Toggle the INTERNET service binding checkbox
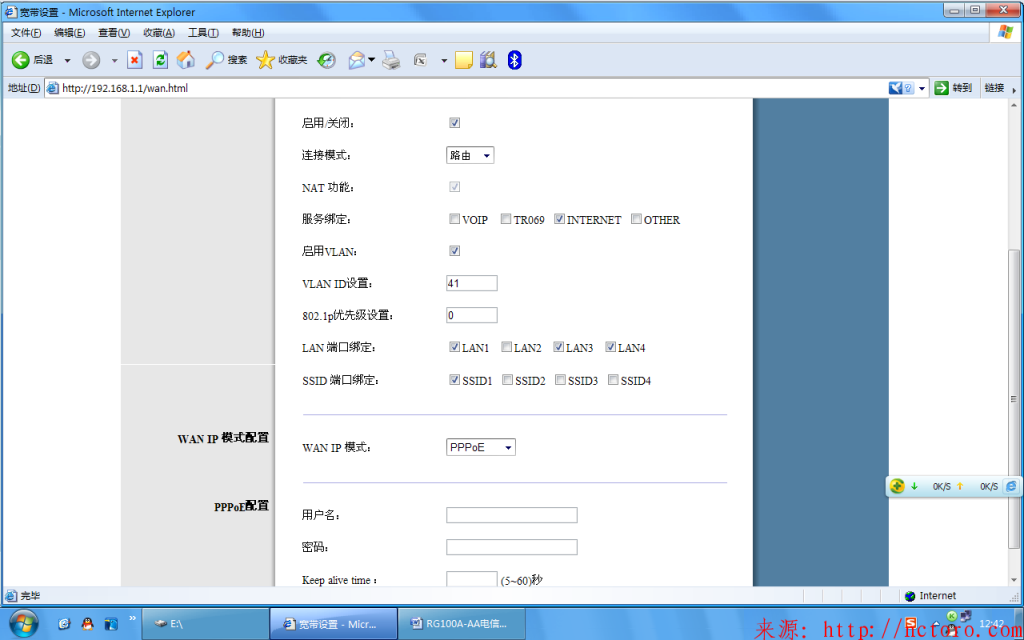 pos(559,219)
